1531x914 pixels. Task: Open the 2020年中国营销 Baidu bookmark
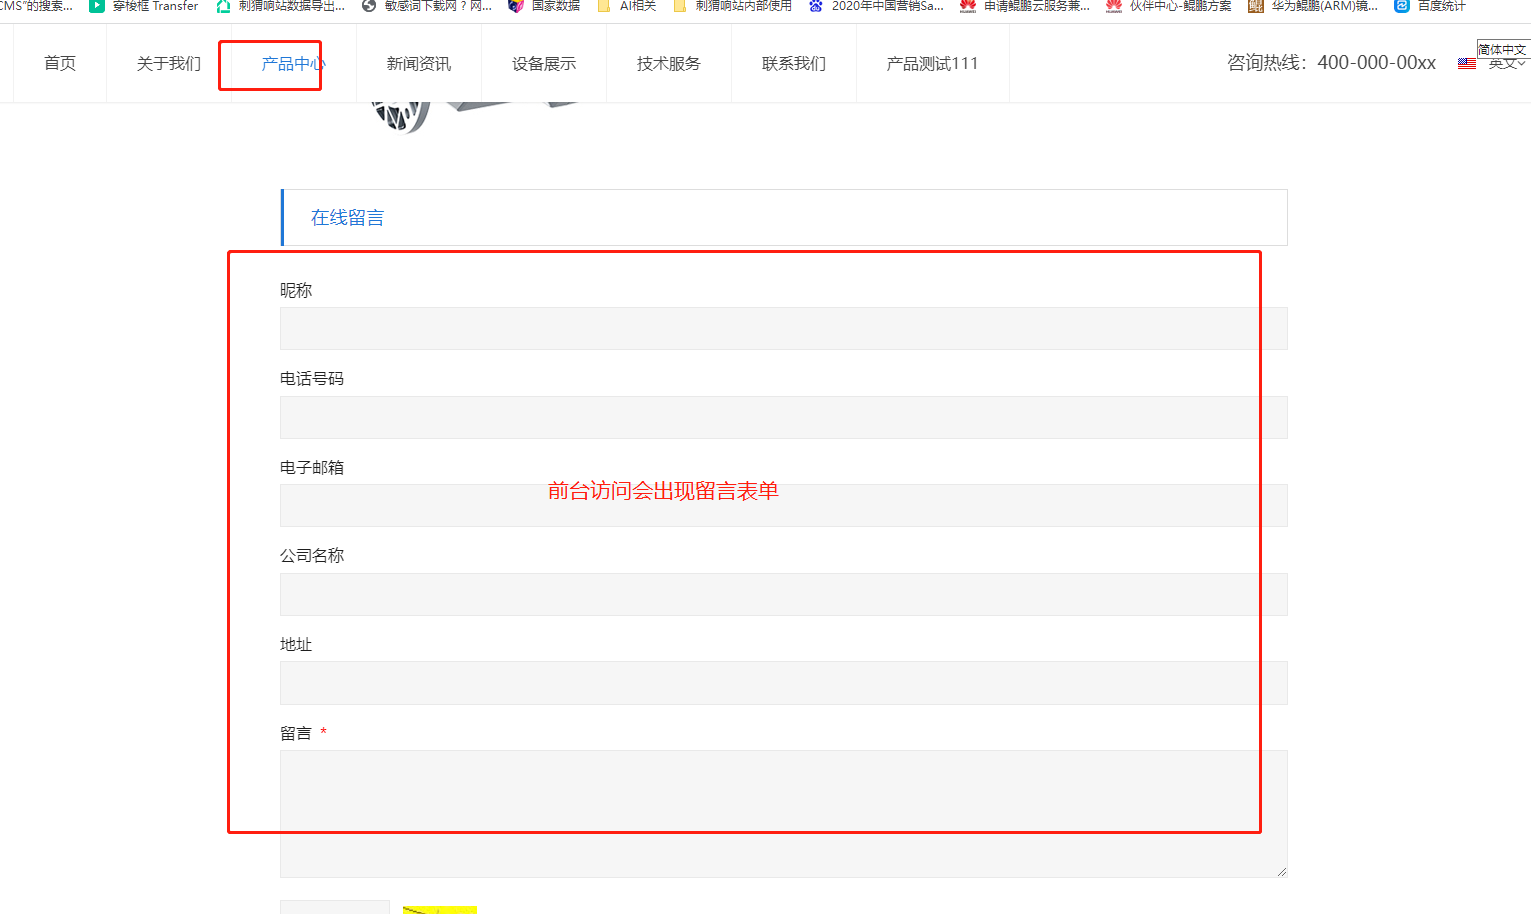click(x=876, y=6)
